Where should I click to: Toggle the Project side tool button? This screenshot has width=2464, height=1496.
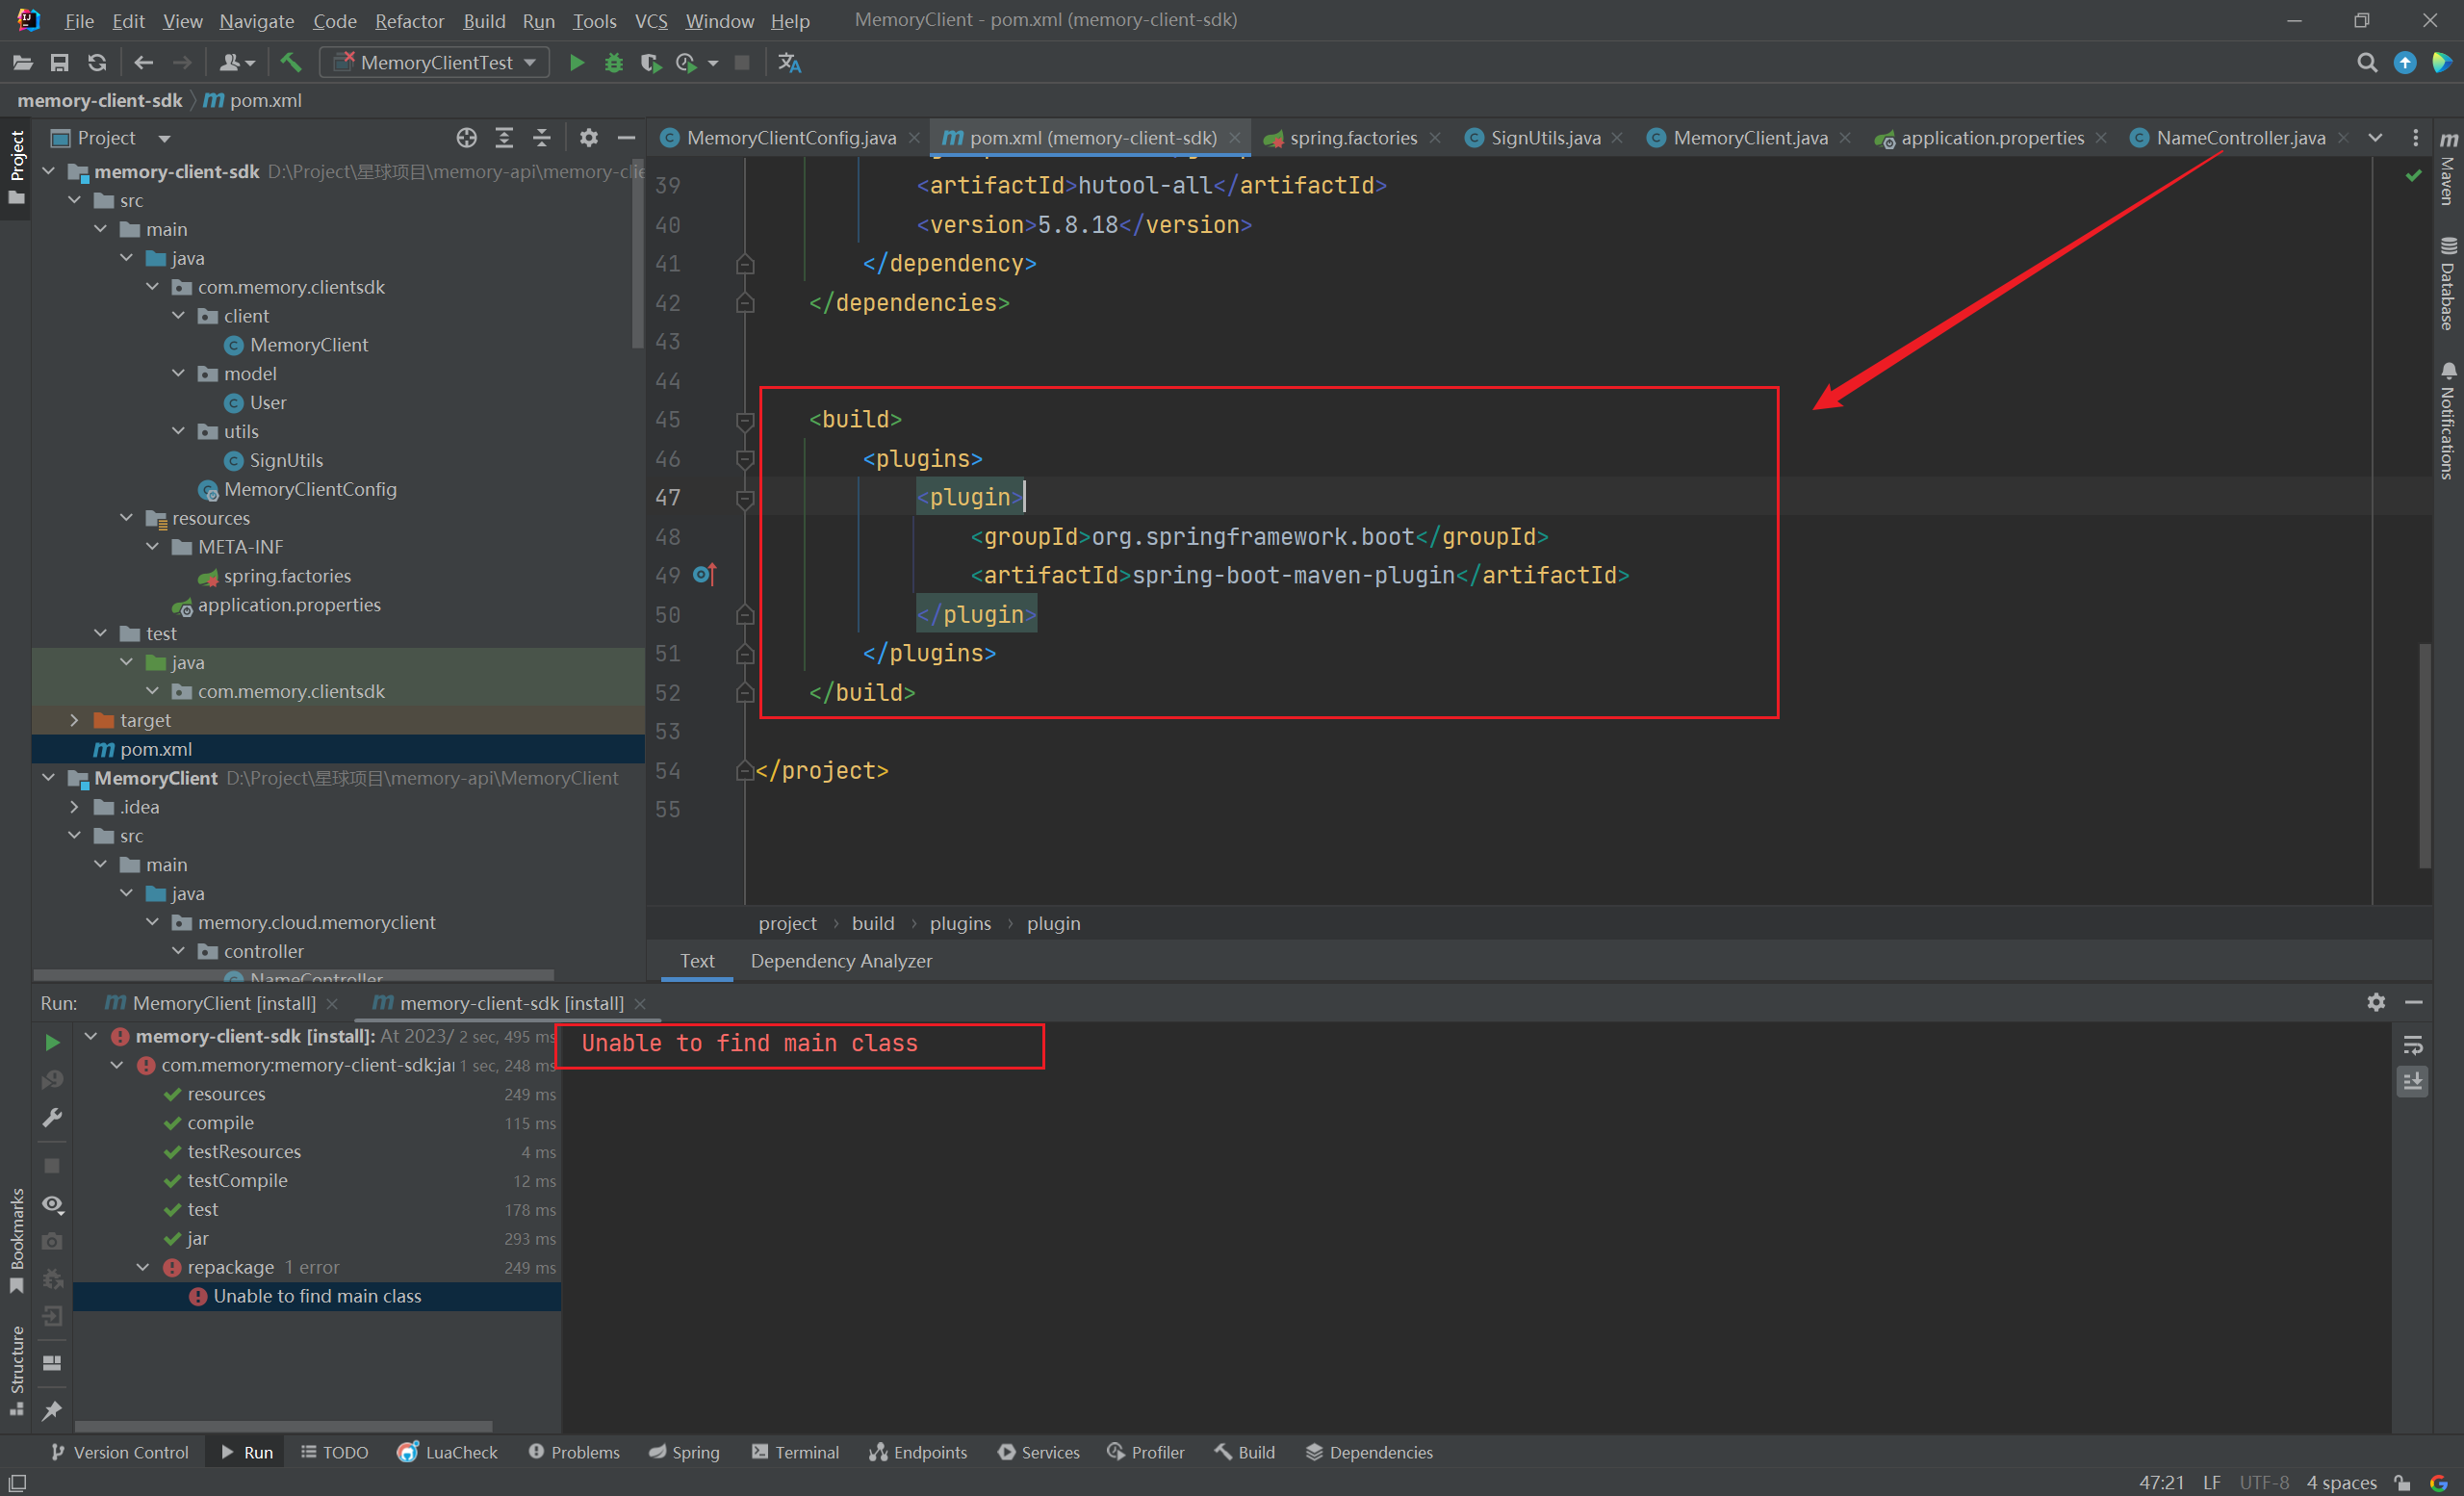16,168
